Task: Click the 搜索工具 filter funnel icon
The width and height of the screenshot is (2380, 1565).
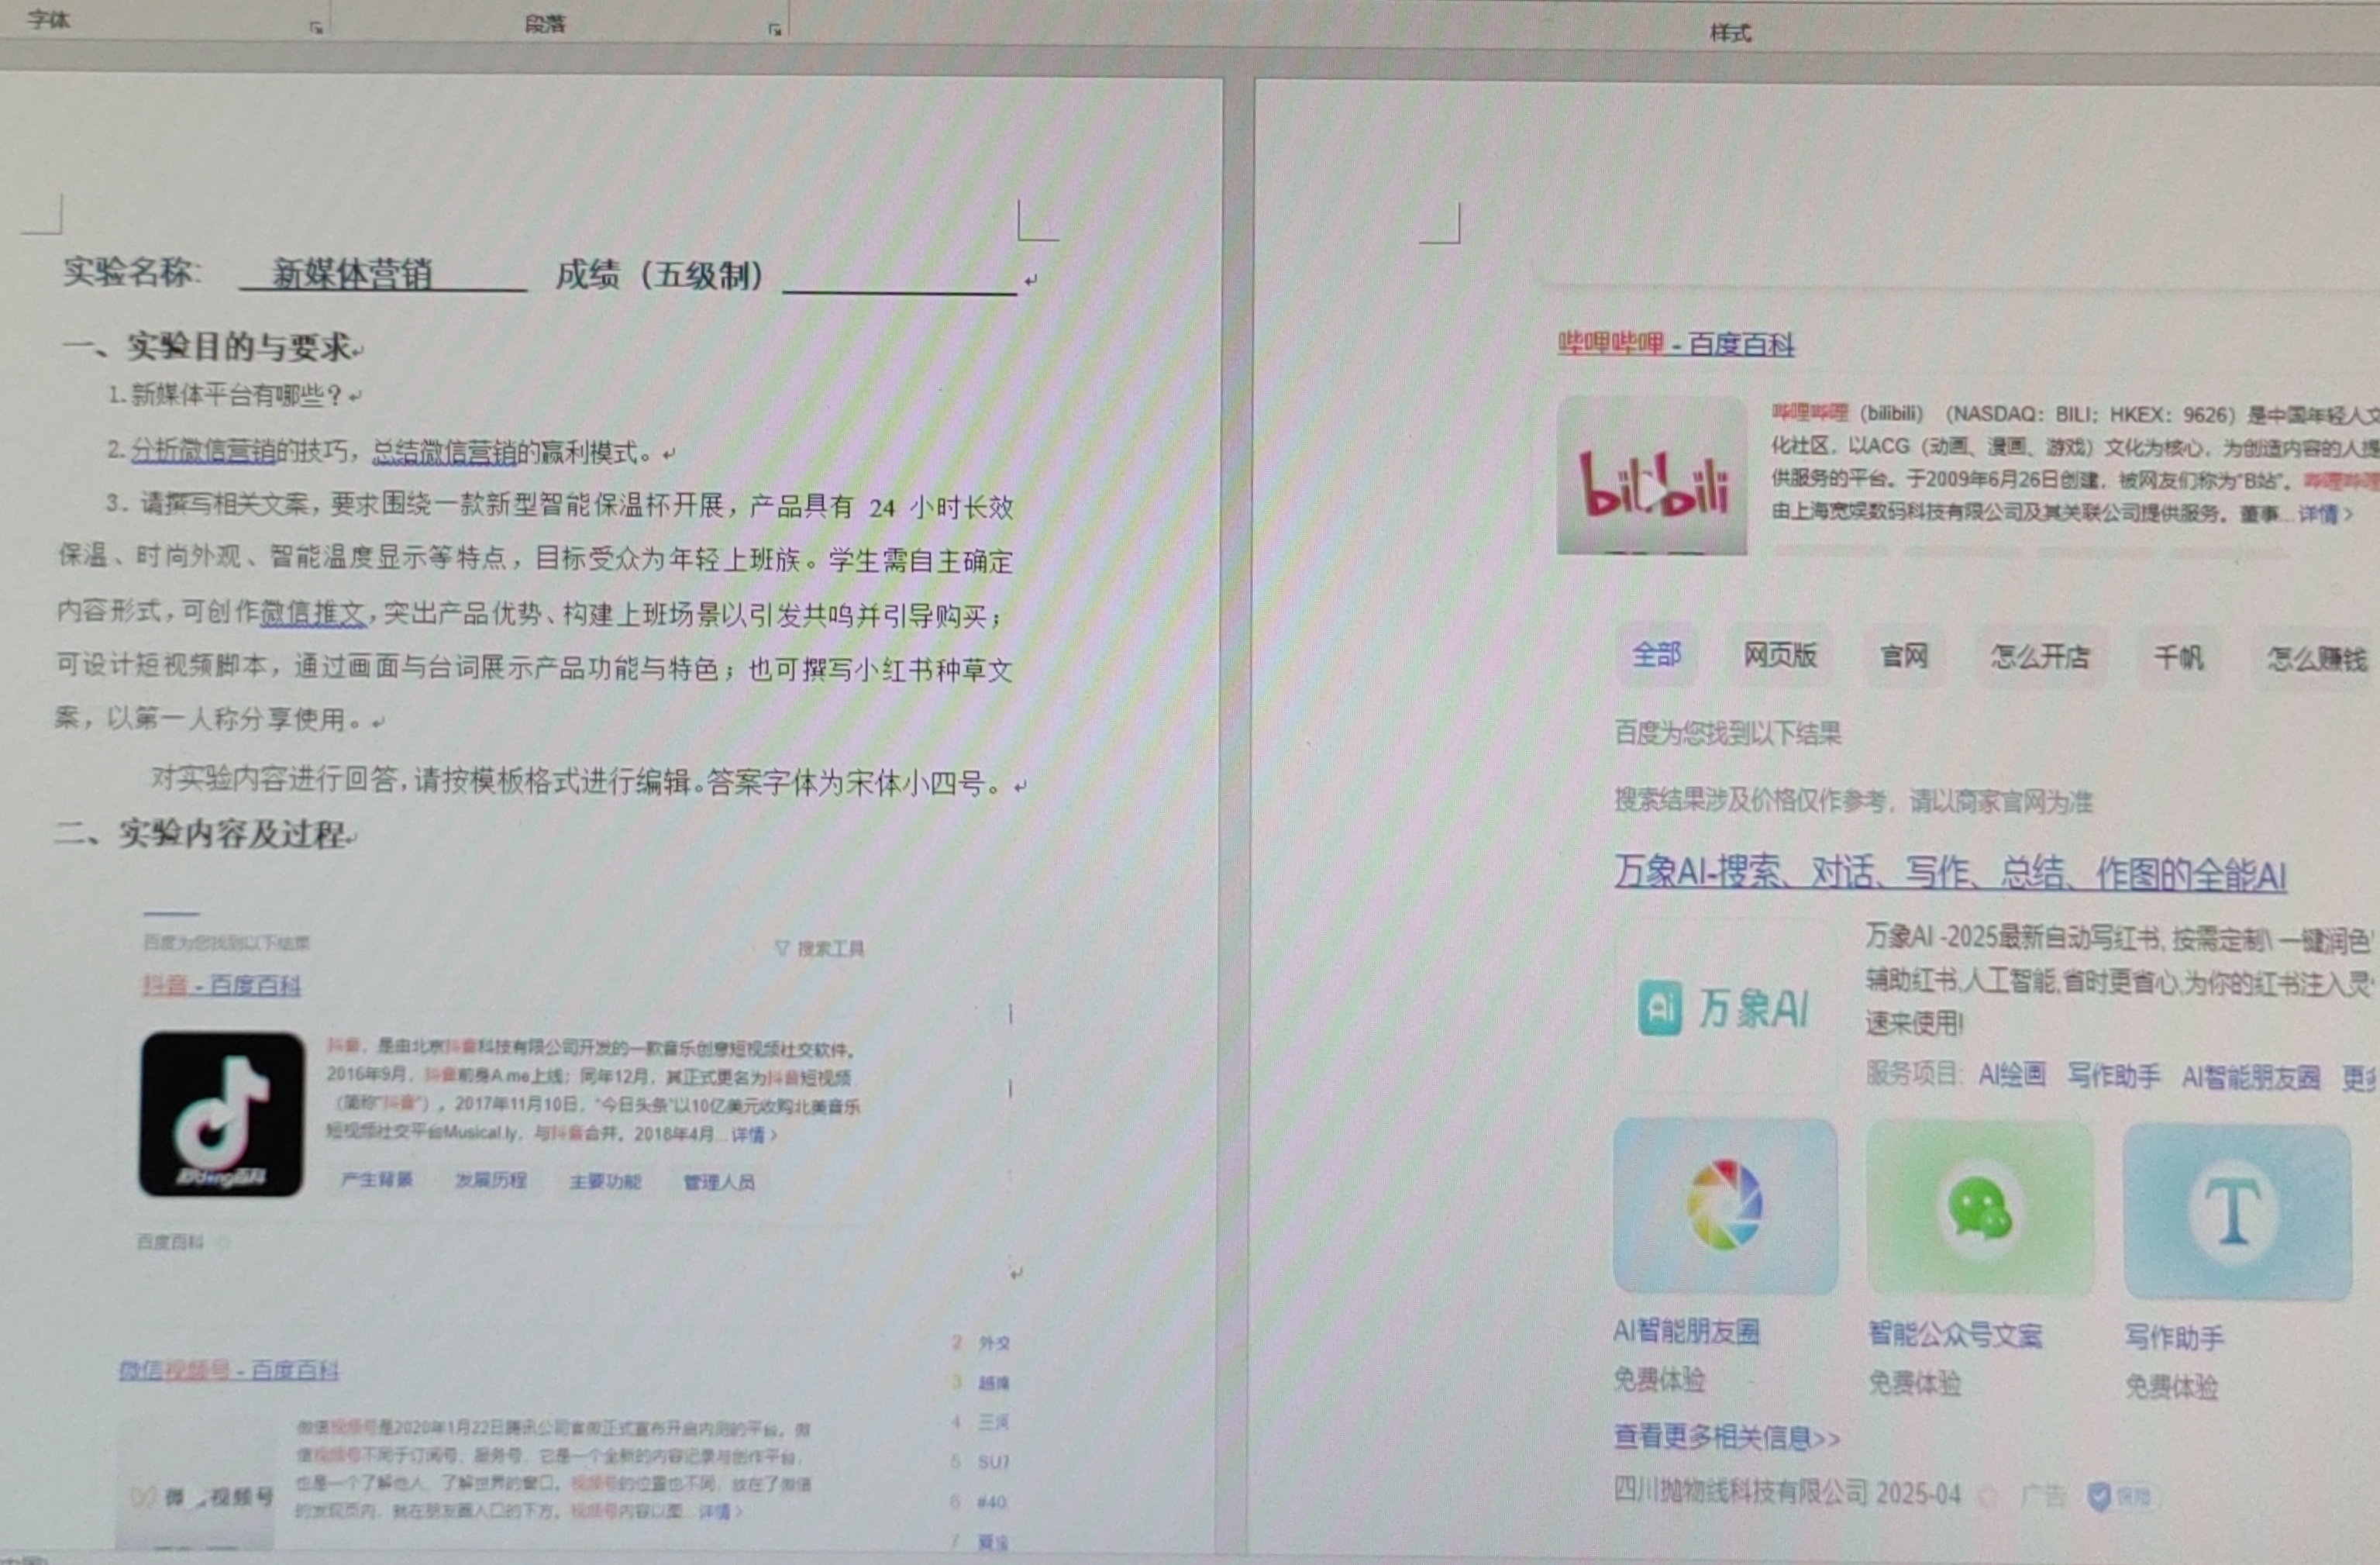Action: tap(782, 948)
